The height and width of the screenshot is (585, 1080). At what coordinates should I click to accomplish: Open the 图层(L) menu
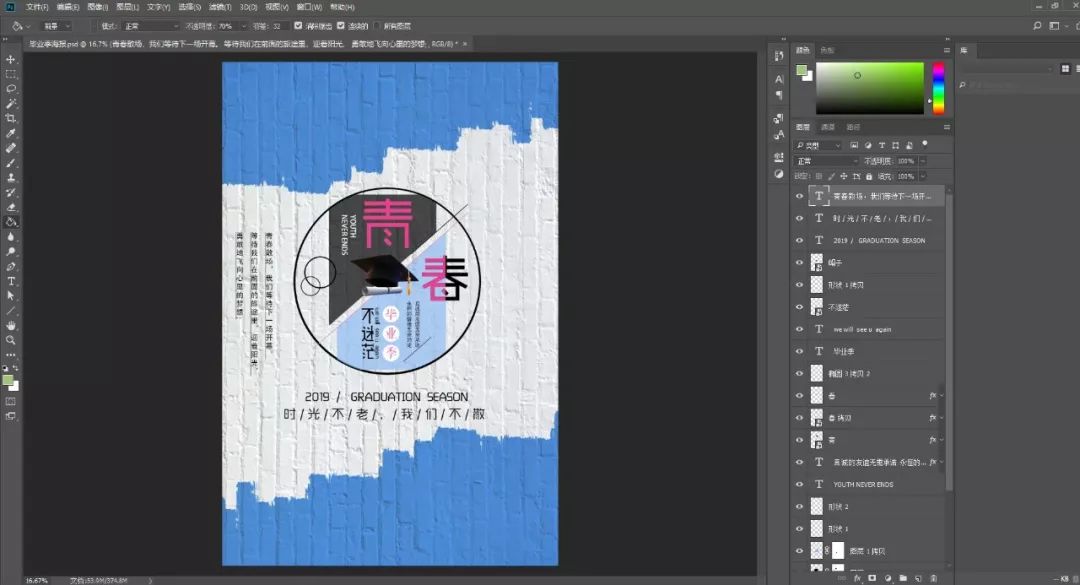(127, 7)
